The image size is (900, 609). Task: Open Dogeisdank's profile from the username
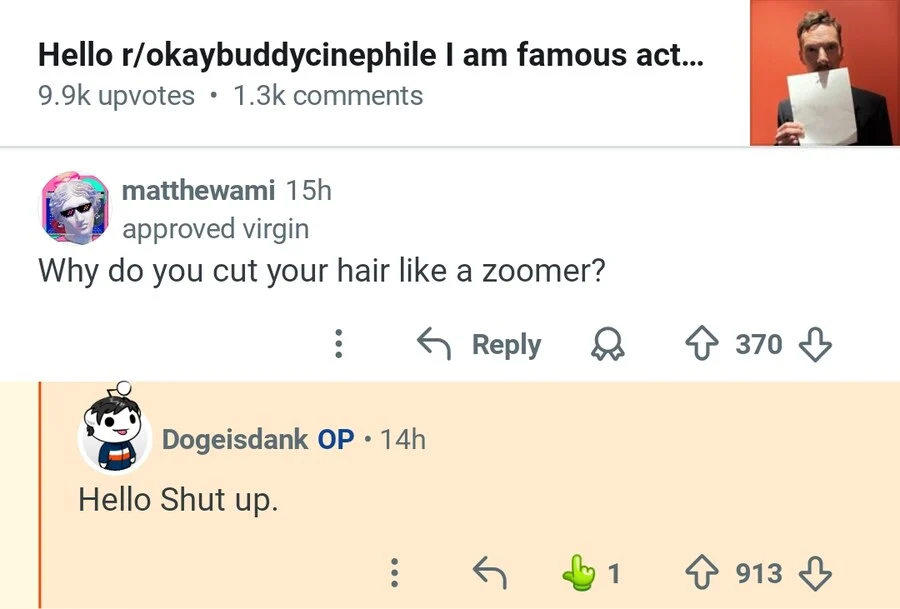click(234, 439)
